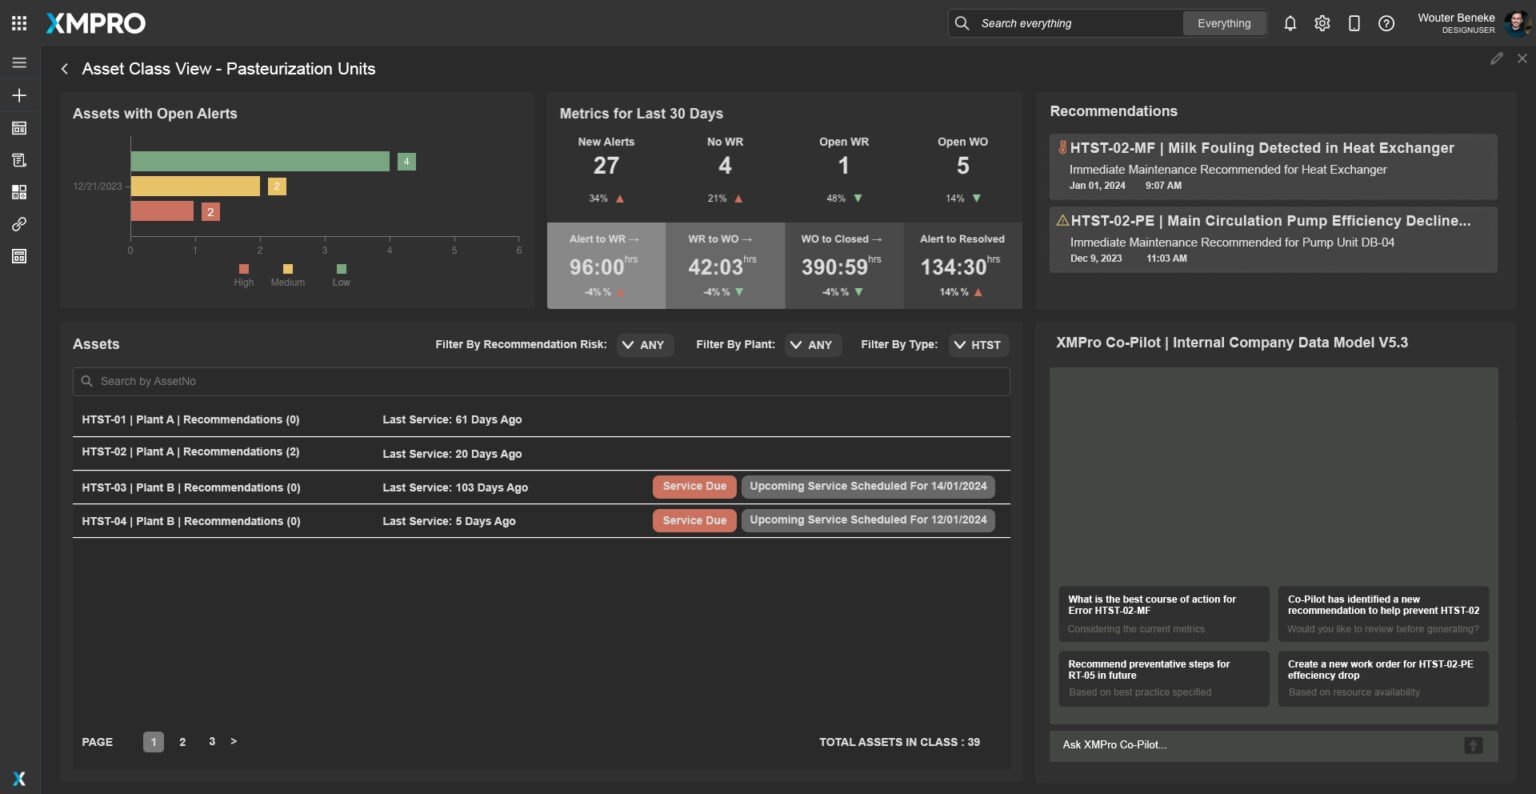This screenshot has height=794, width=1536.
Task: Toggle the Medium series in chart legend
Action: tap(287, 275)
